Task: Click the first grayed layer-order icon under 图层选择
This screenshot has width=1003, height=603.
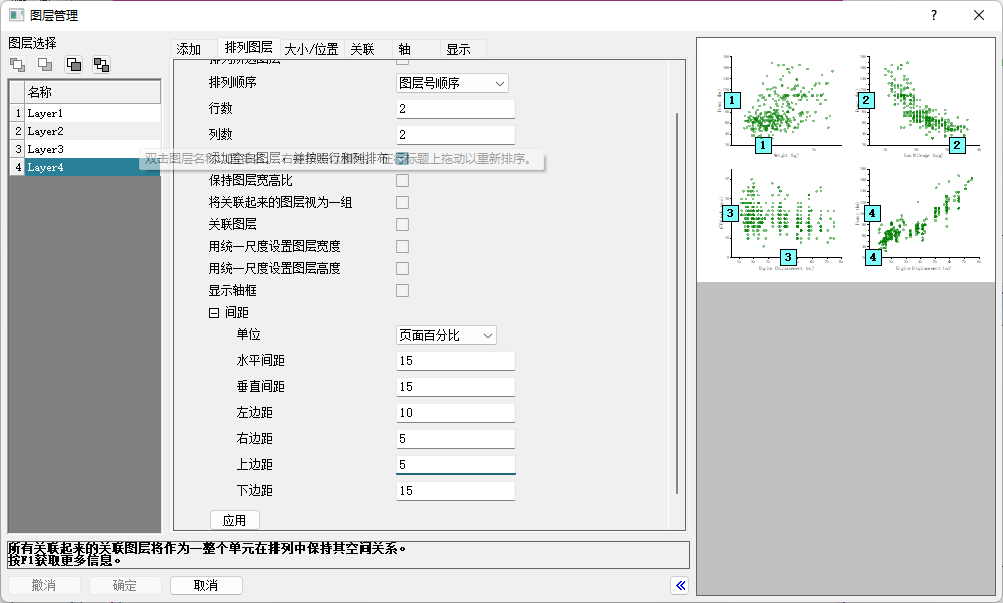Action: pos(18,65)
